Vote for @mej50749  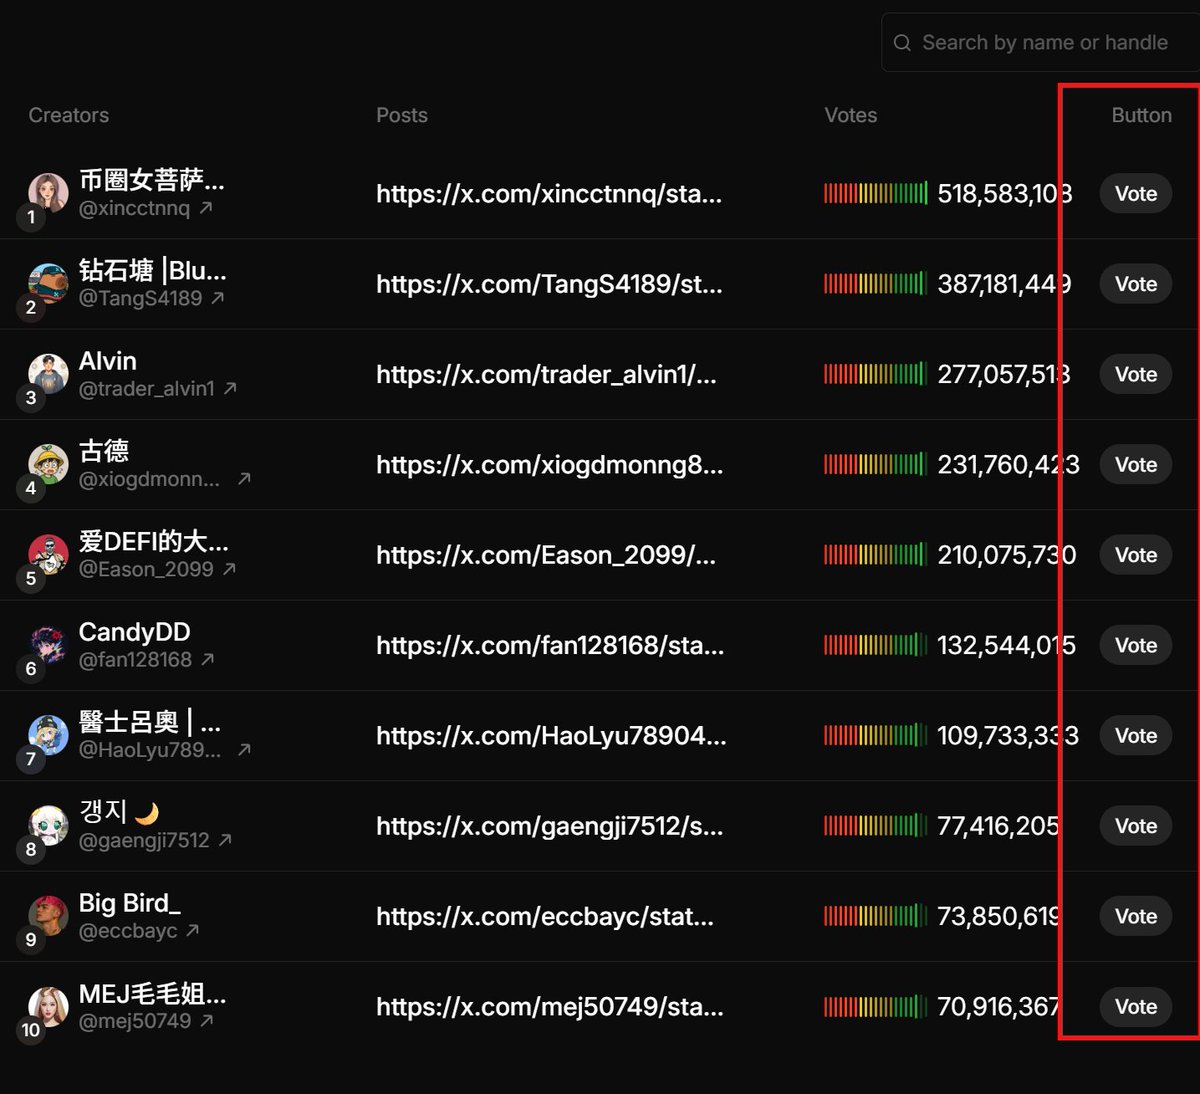[x=1136, y=1007]
